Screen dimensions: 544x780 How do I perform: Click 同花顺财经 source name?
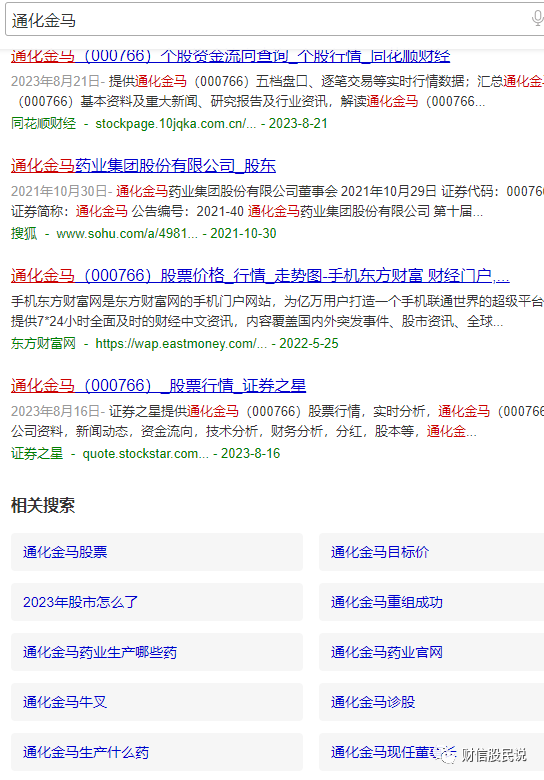point(43,123)
